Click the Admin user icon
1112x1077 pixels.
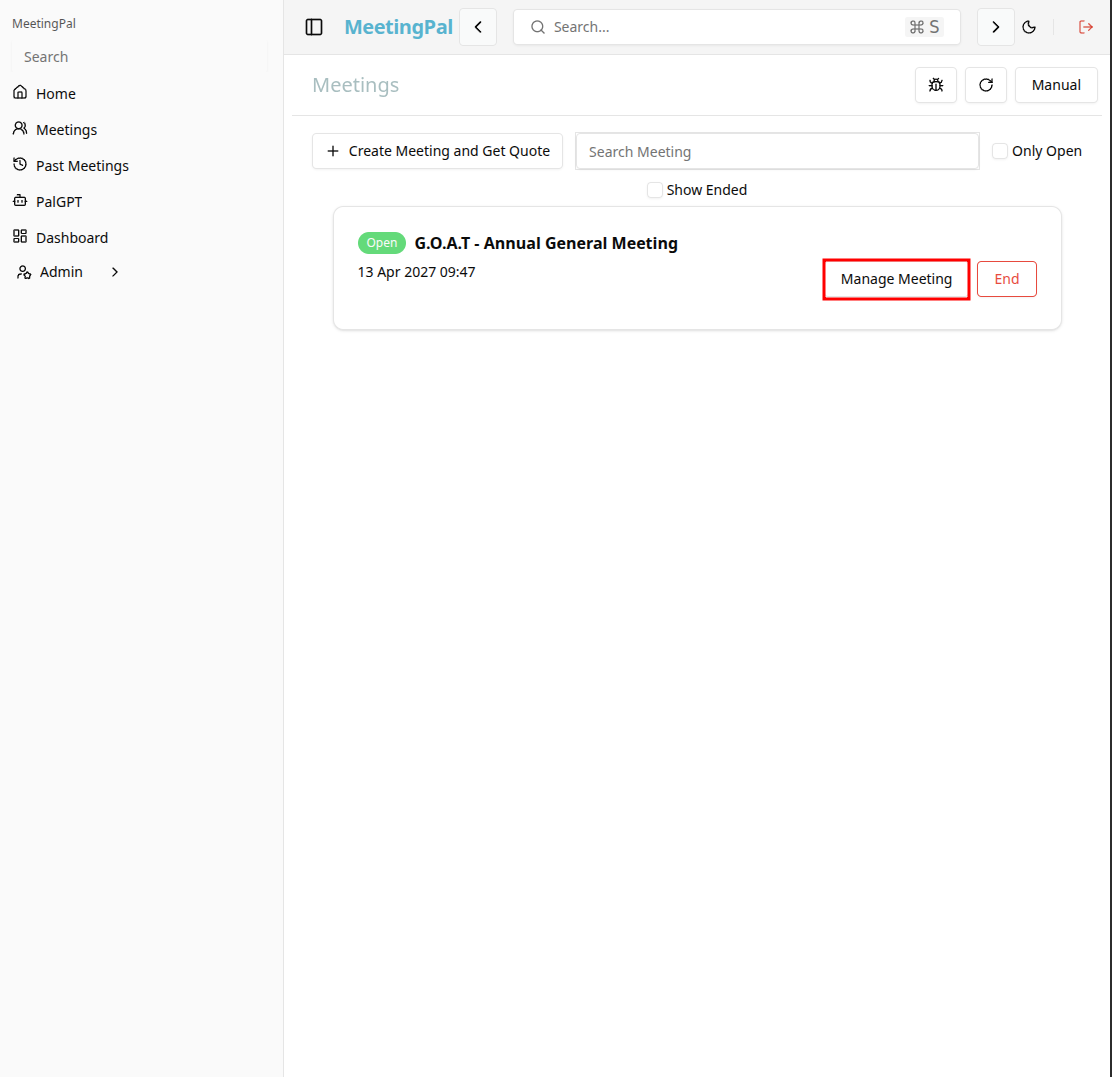(x=24, y=272)
